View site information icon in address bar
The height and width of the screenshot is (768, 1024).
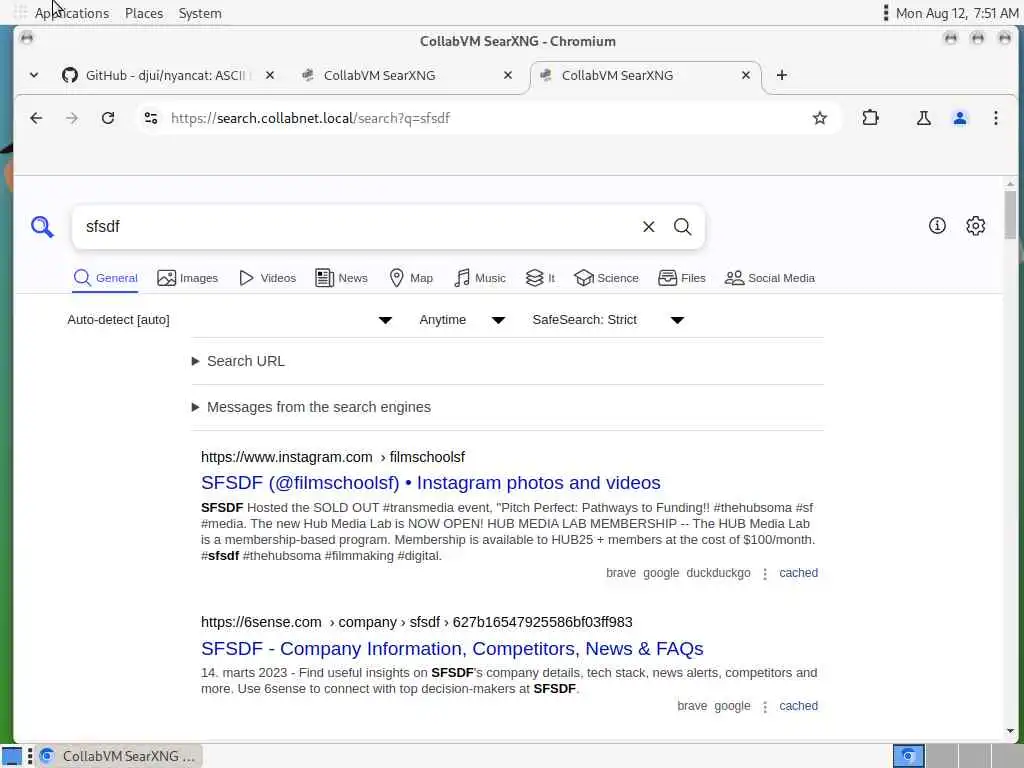(x=151, y=118)
